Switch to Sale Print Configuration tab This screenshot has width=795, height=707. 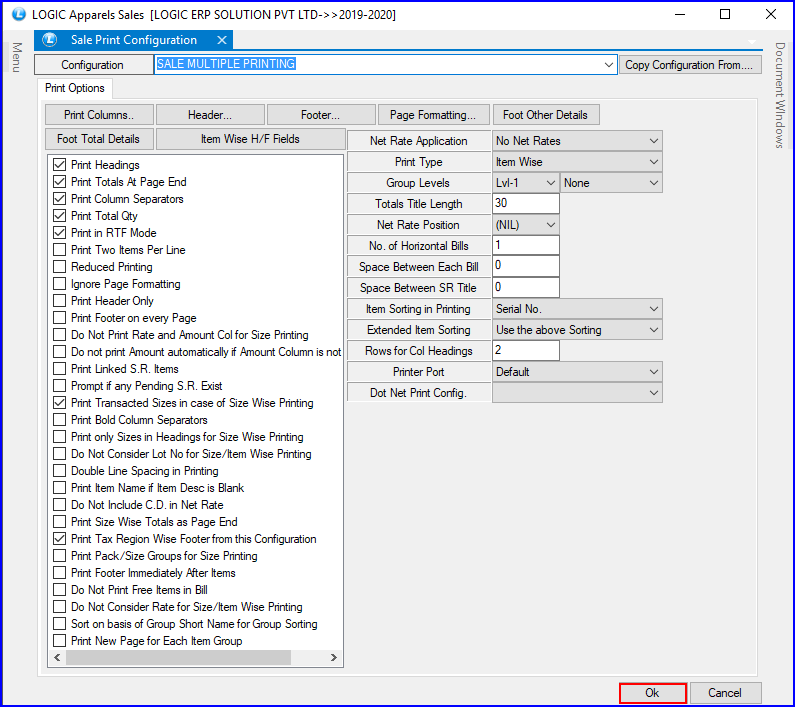tap(133, 40)
